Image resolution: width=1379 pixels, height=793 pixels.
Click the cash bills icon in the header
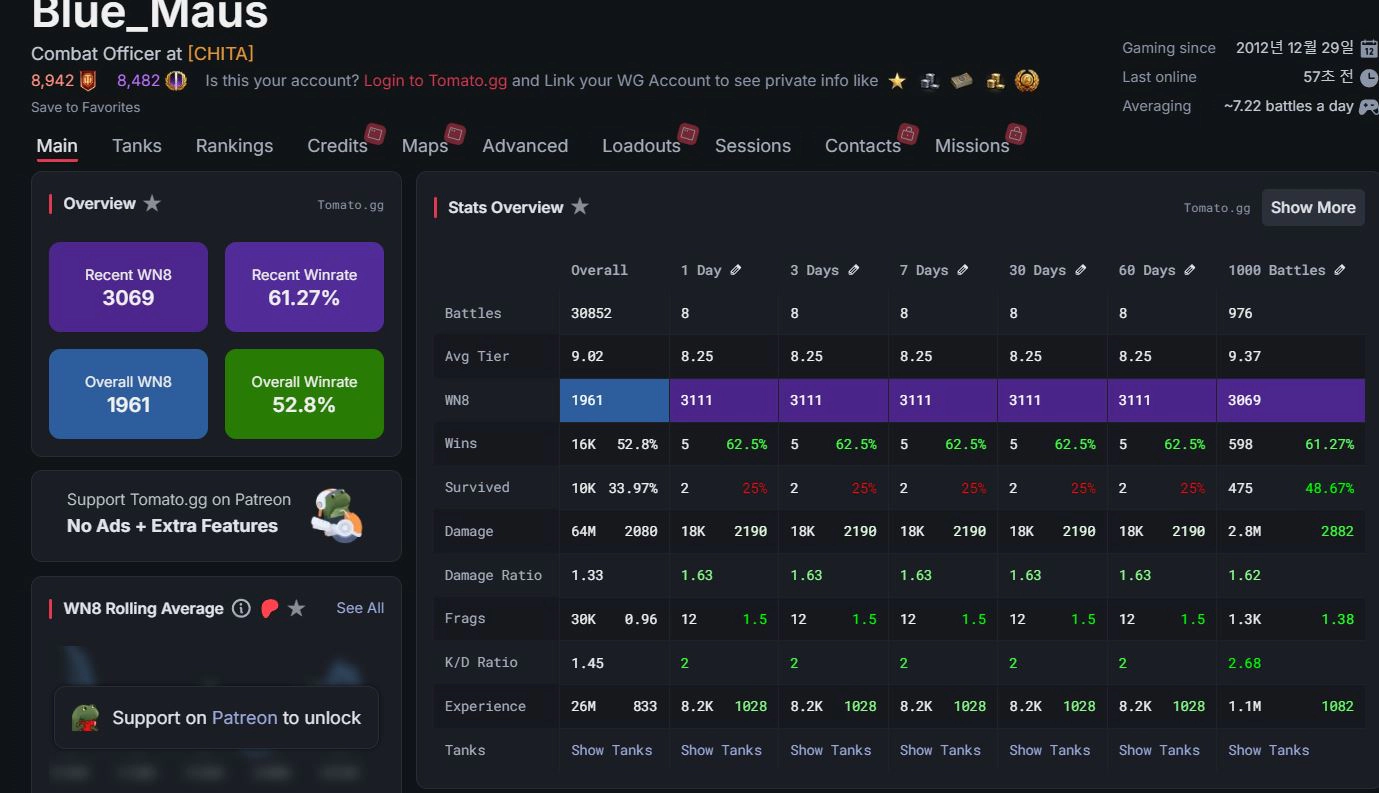click(962, 81)
